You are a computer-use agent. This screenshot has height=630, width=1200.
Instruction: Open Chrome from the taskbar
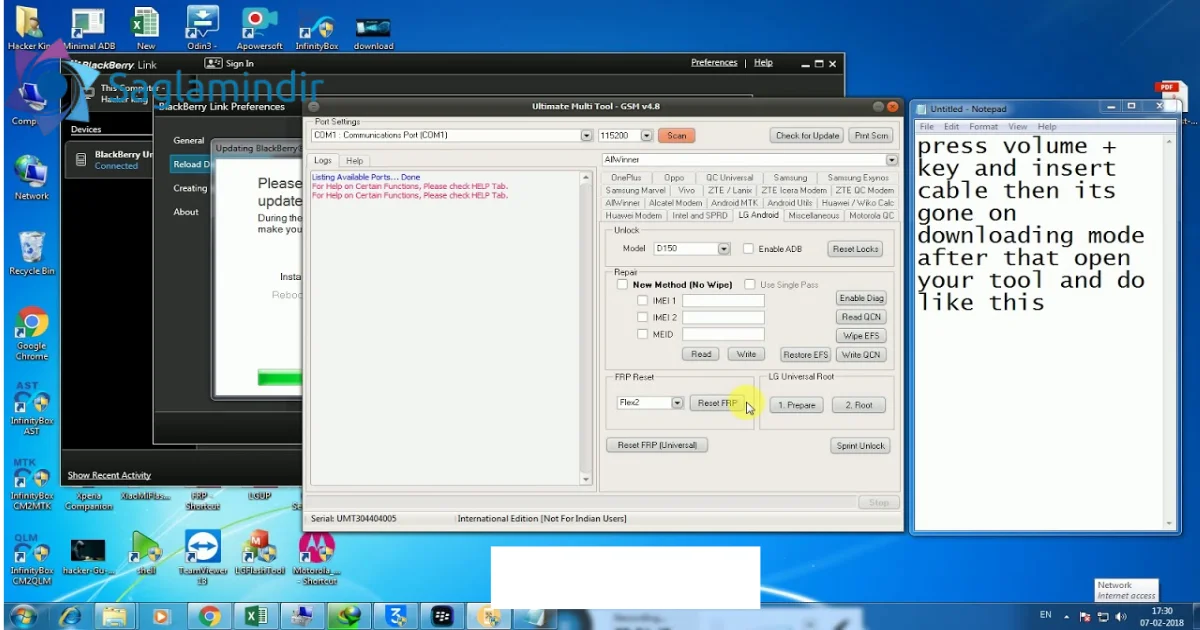click(x=208, y=616)
